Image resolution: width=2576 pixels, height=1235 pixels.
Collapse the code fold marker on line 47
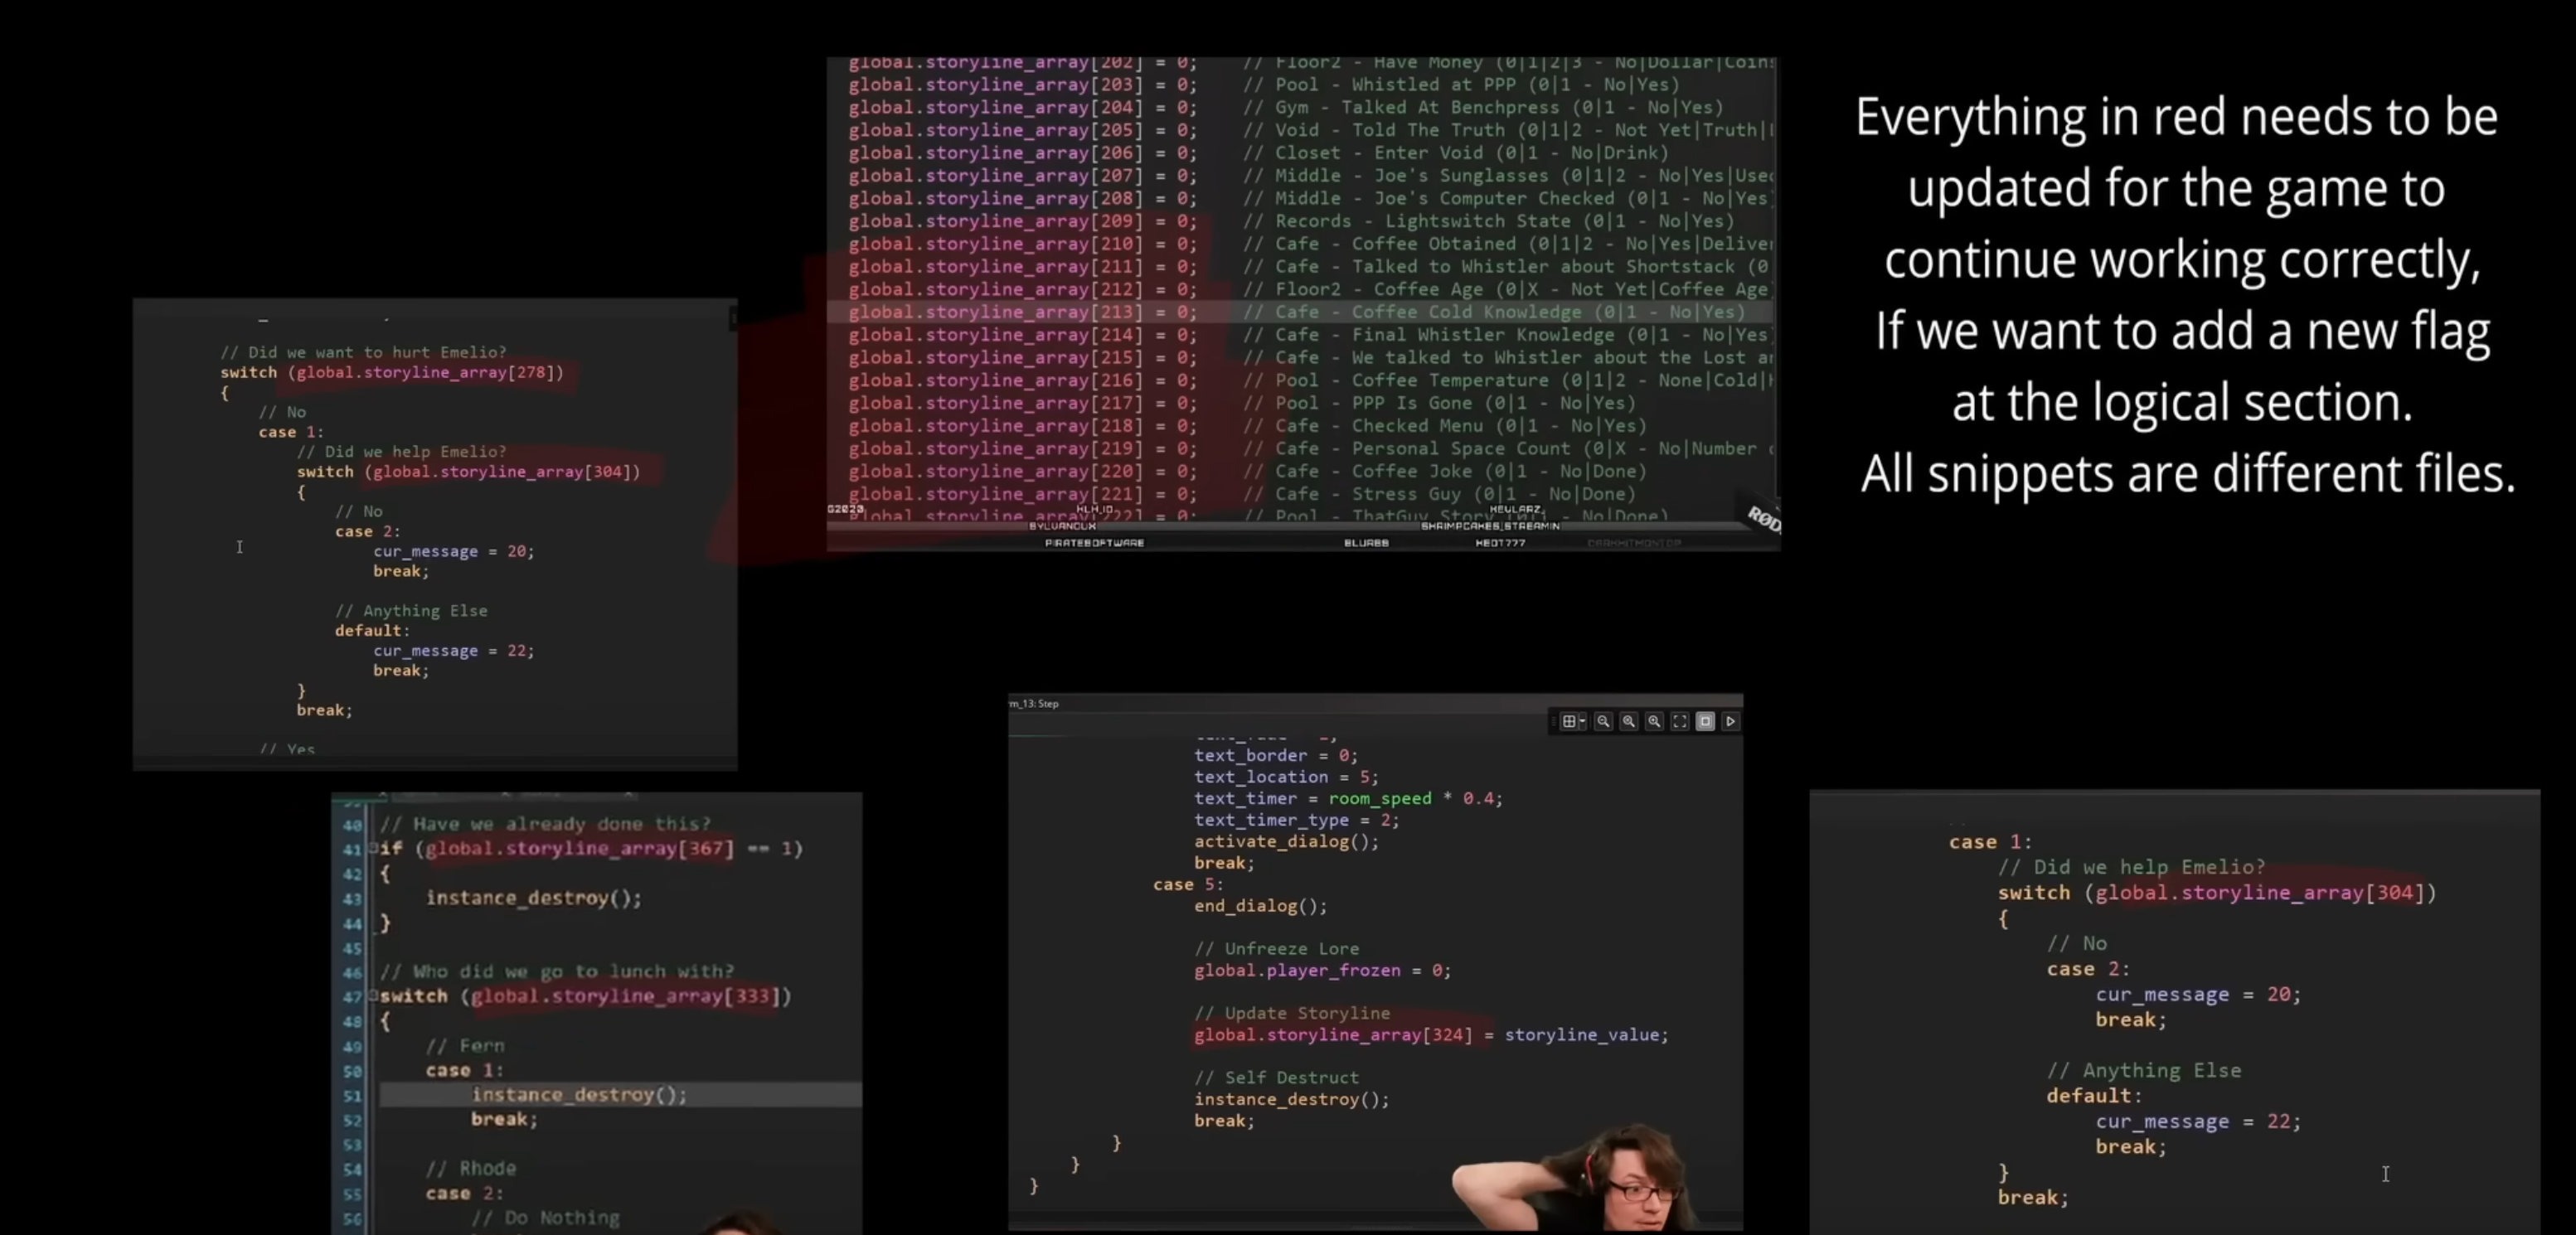click(x=374, y=996)
